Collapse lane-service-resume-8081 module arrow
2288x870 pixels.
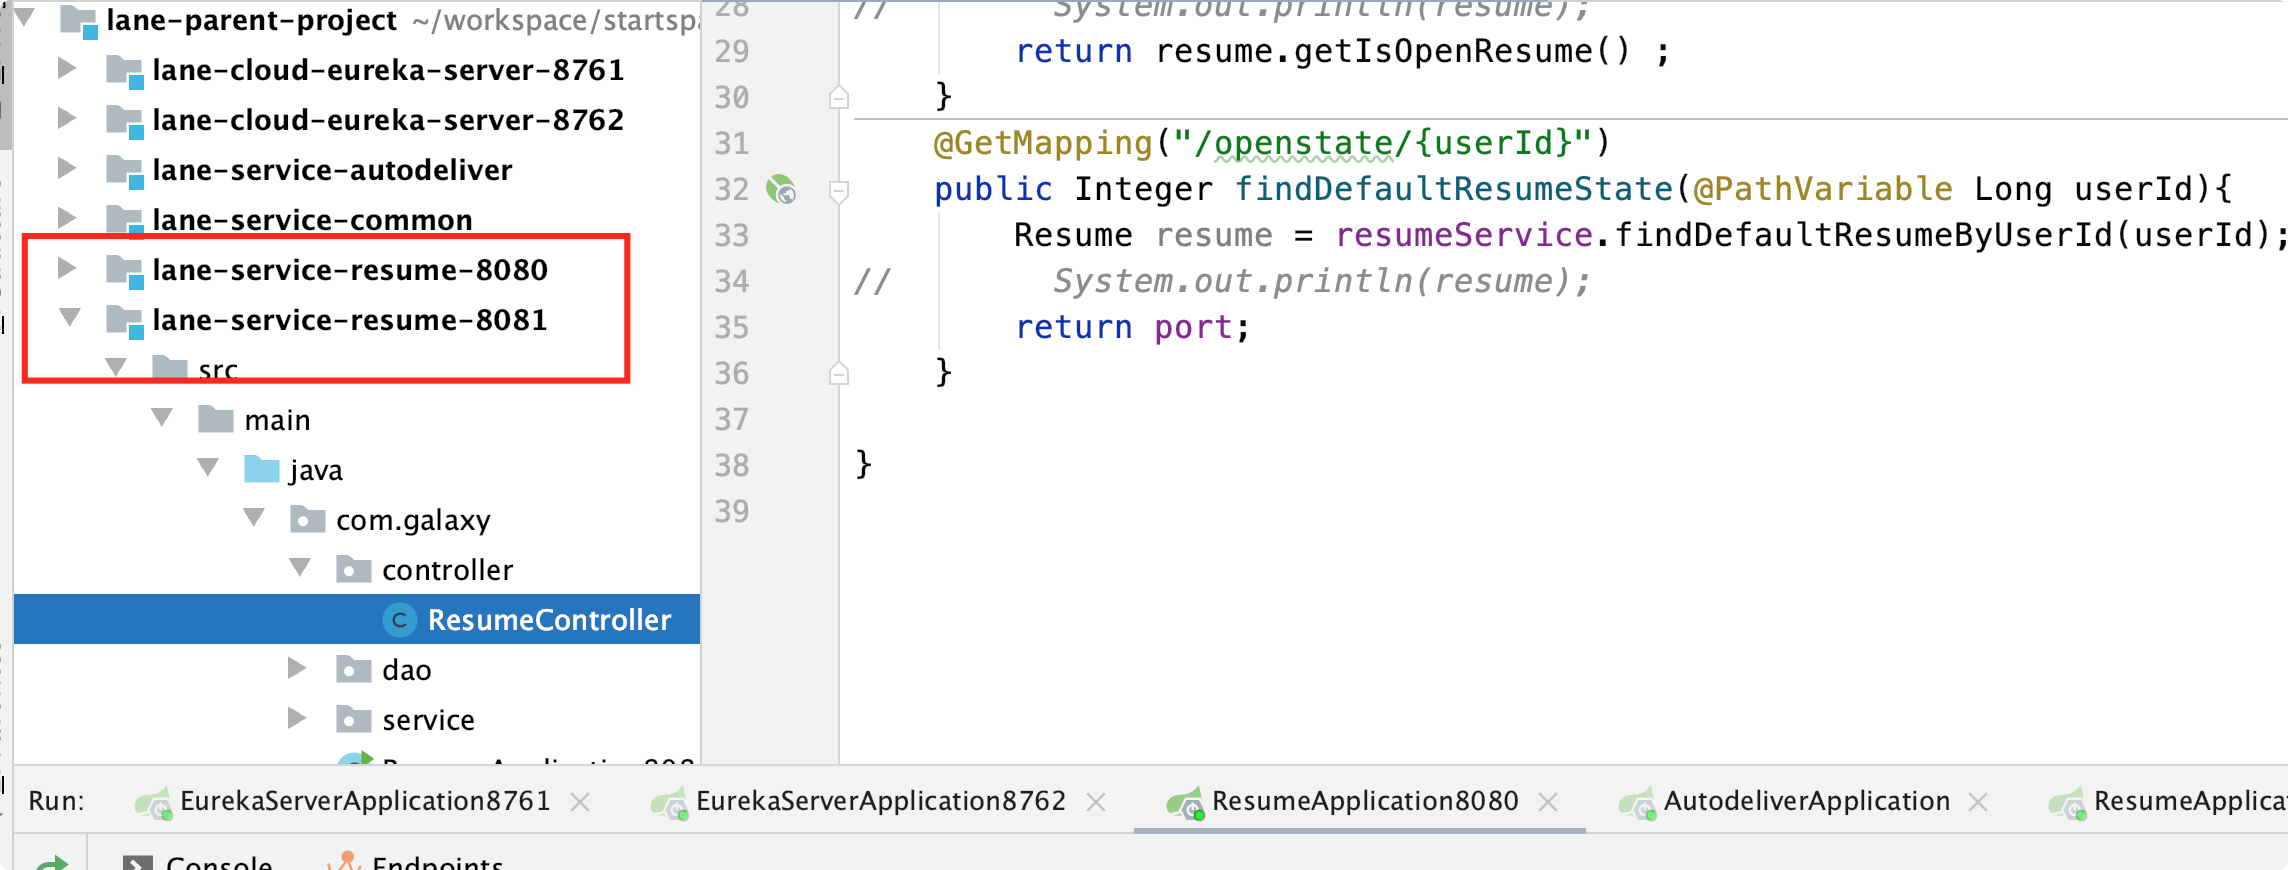(69, 318)
